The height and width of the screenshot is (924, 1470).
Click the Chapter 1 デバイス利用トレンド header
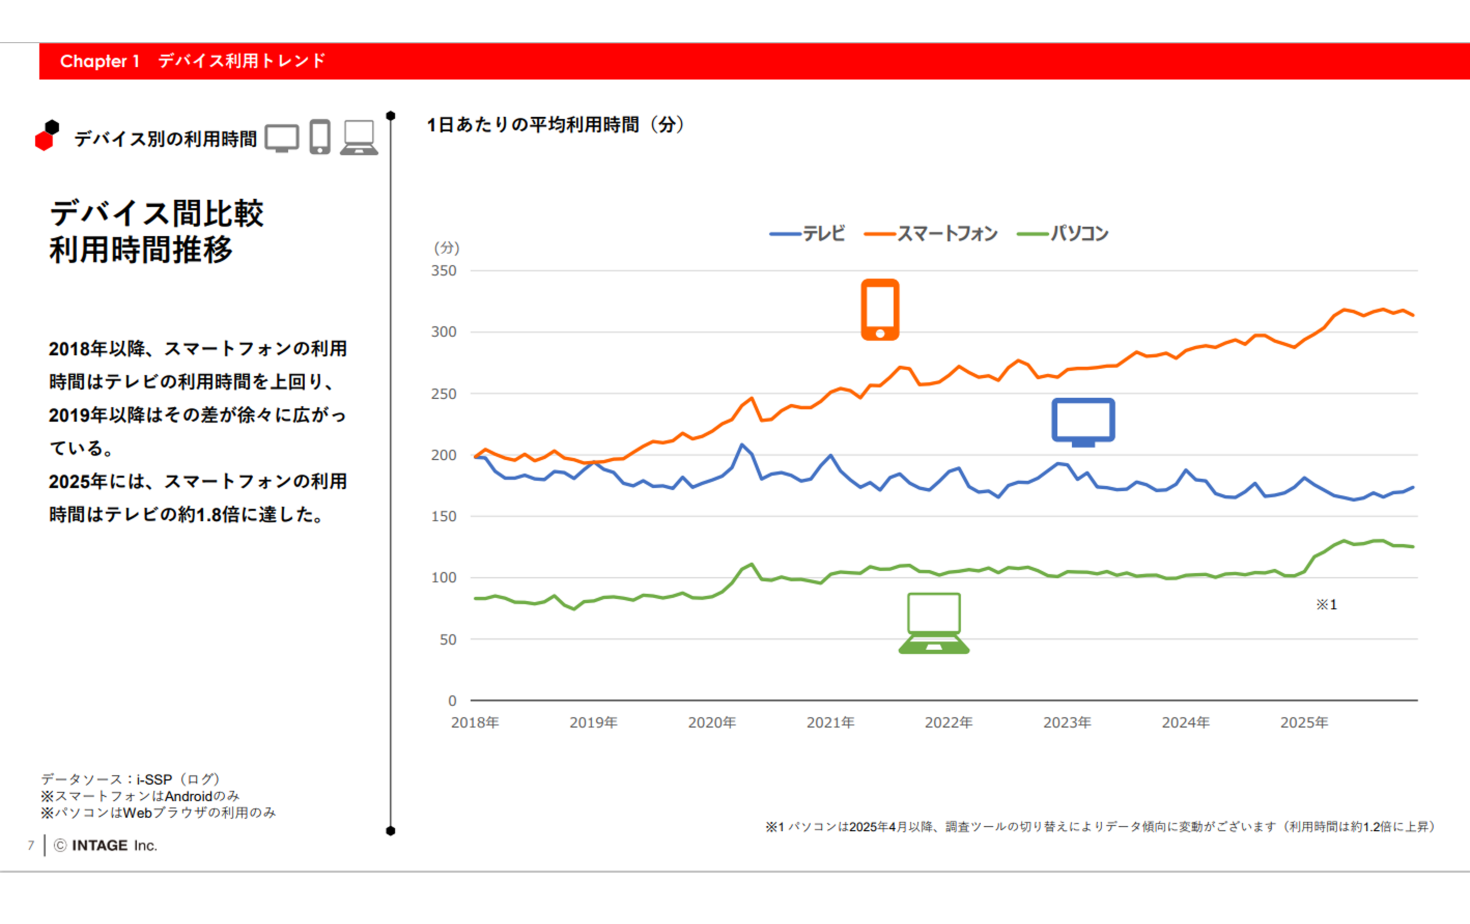(x=193, y=61)
